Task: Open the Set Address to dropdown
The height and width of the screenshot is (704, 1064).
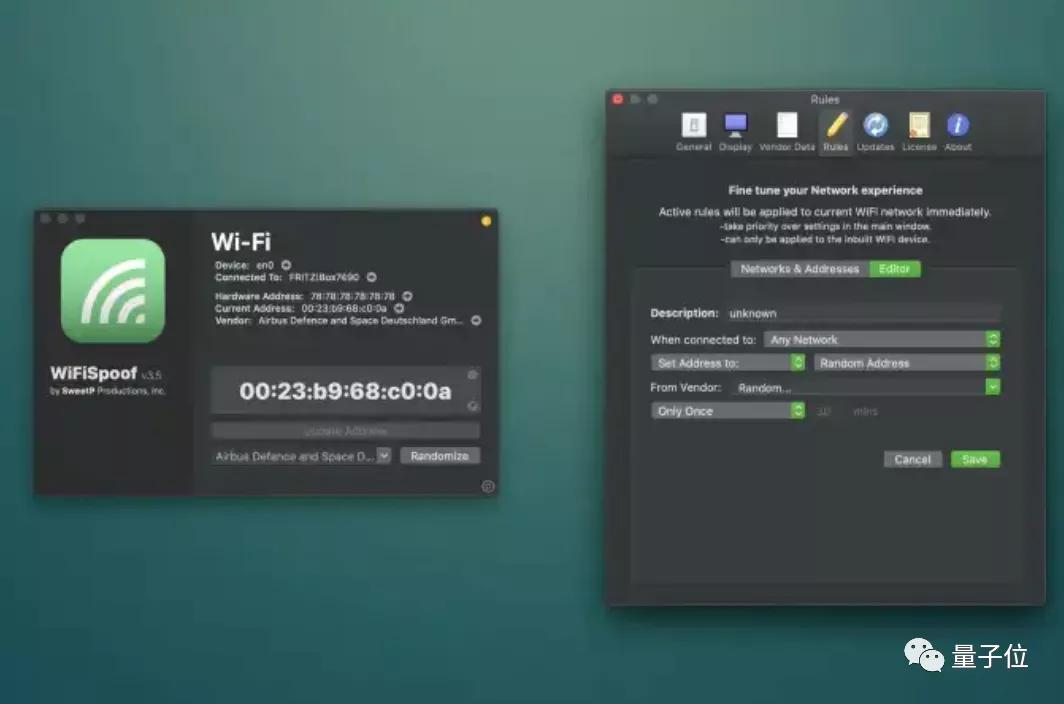Action: point(727,363)
